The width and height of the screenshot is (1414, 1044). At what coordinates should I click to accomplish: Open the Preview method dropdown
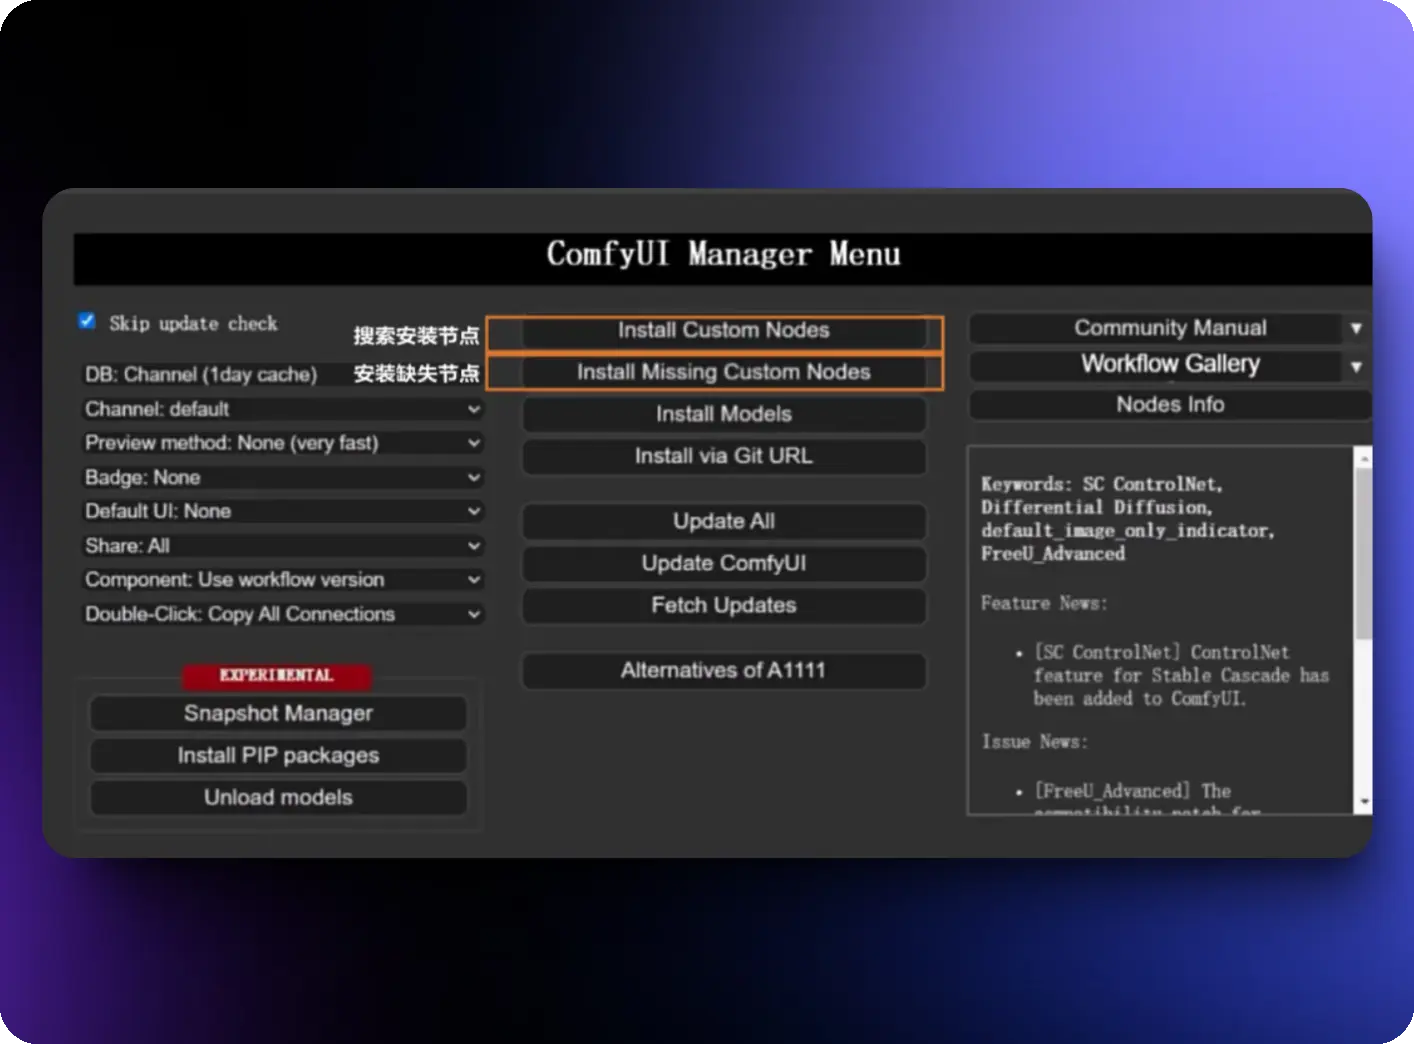click(x=282, y=443)
